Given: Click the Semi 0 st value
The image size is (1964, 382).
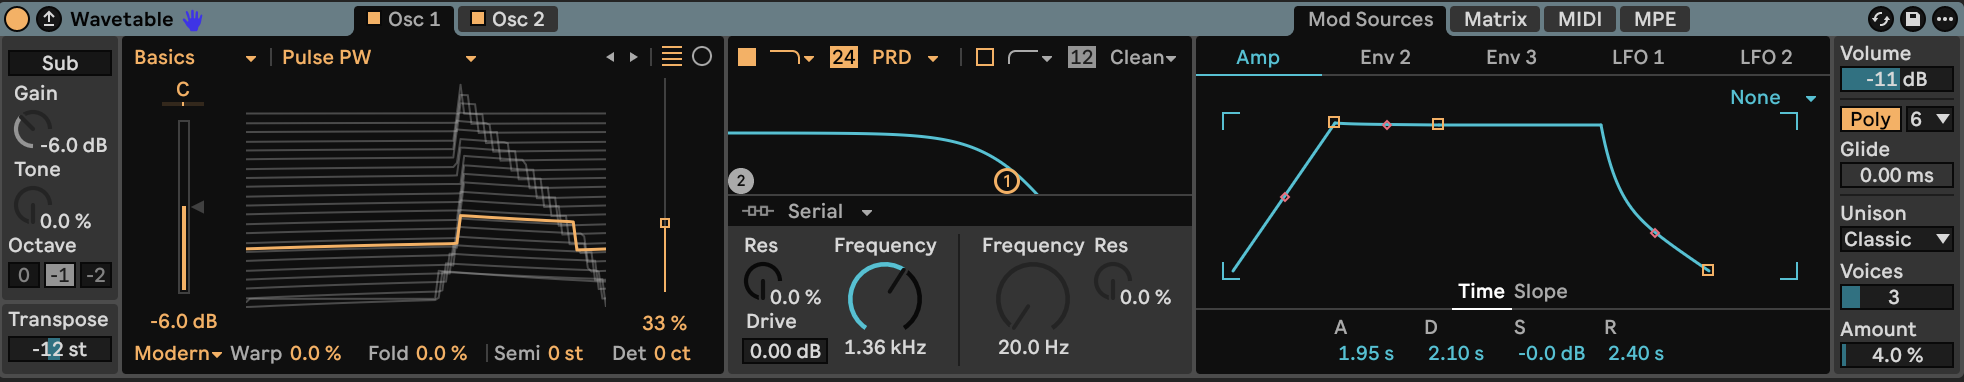Looking at the screenshot, I should point(565,353).
